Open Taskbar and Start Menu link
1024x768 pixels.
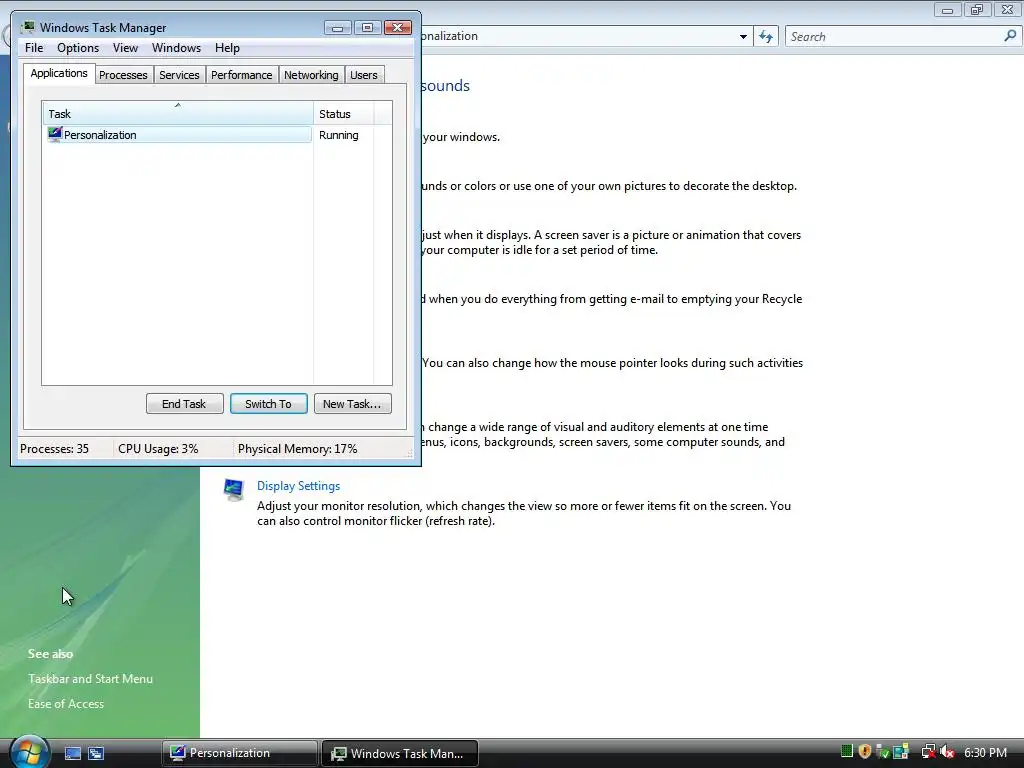pyautogui.click(x=90, y=679)
